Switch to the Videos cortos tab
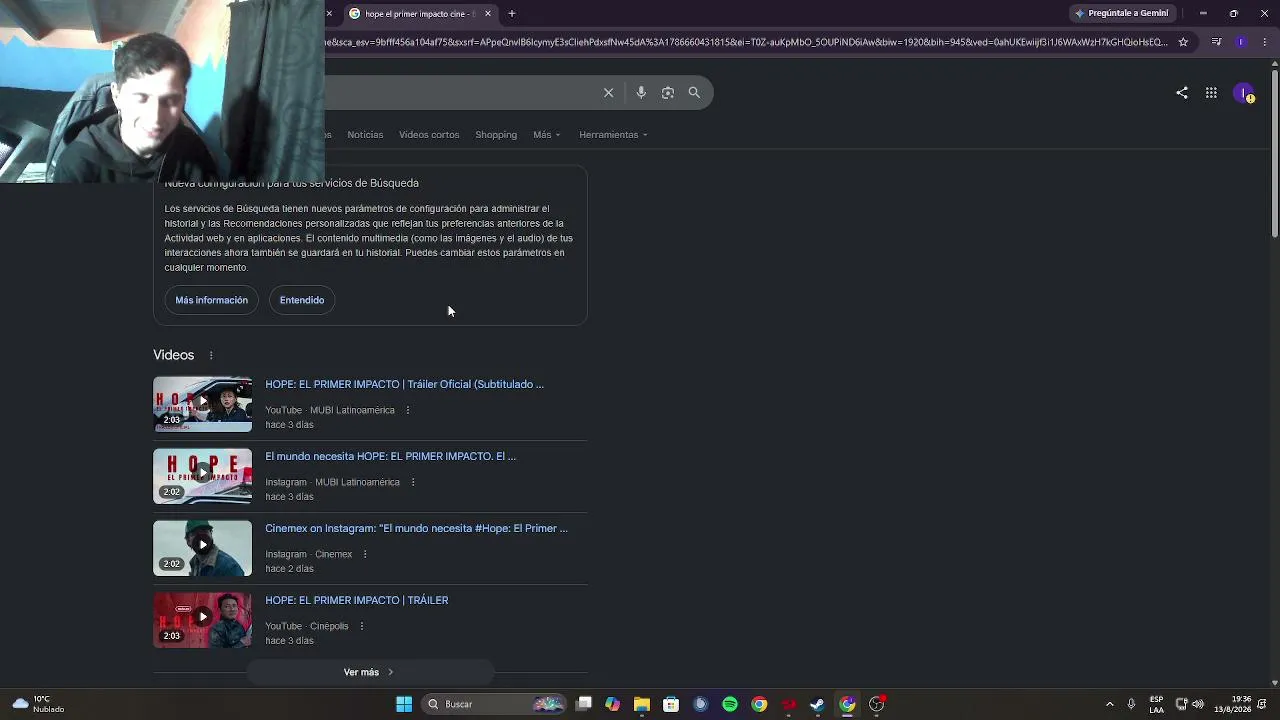 coord(429,135)
